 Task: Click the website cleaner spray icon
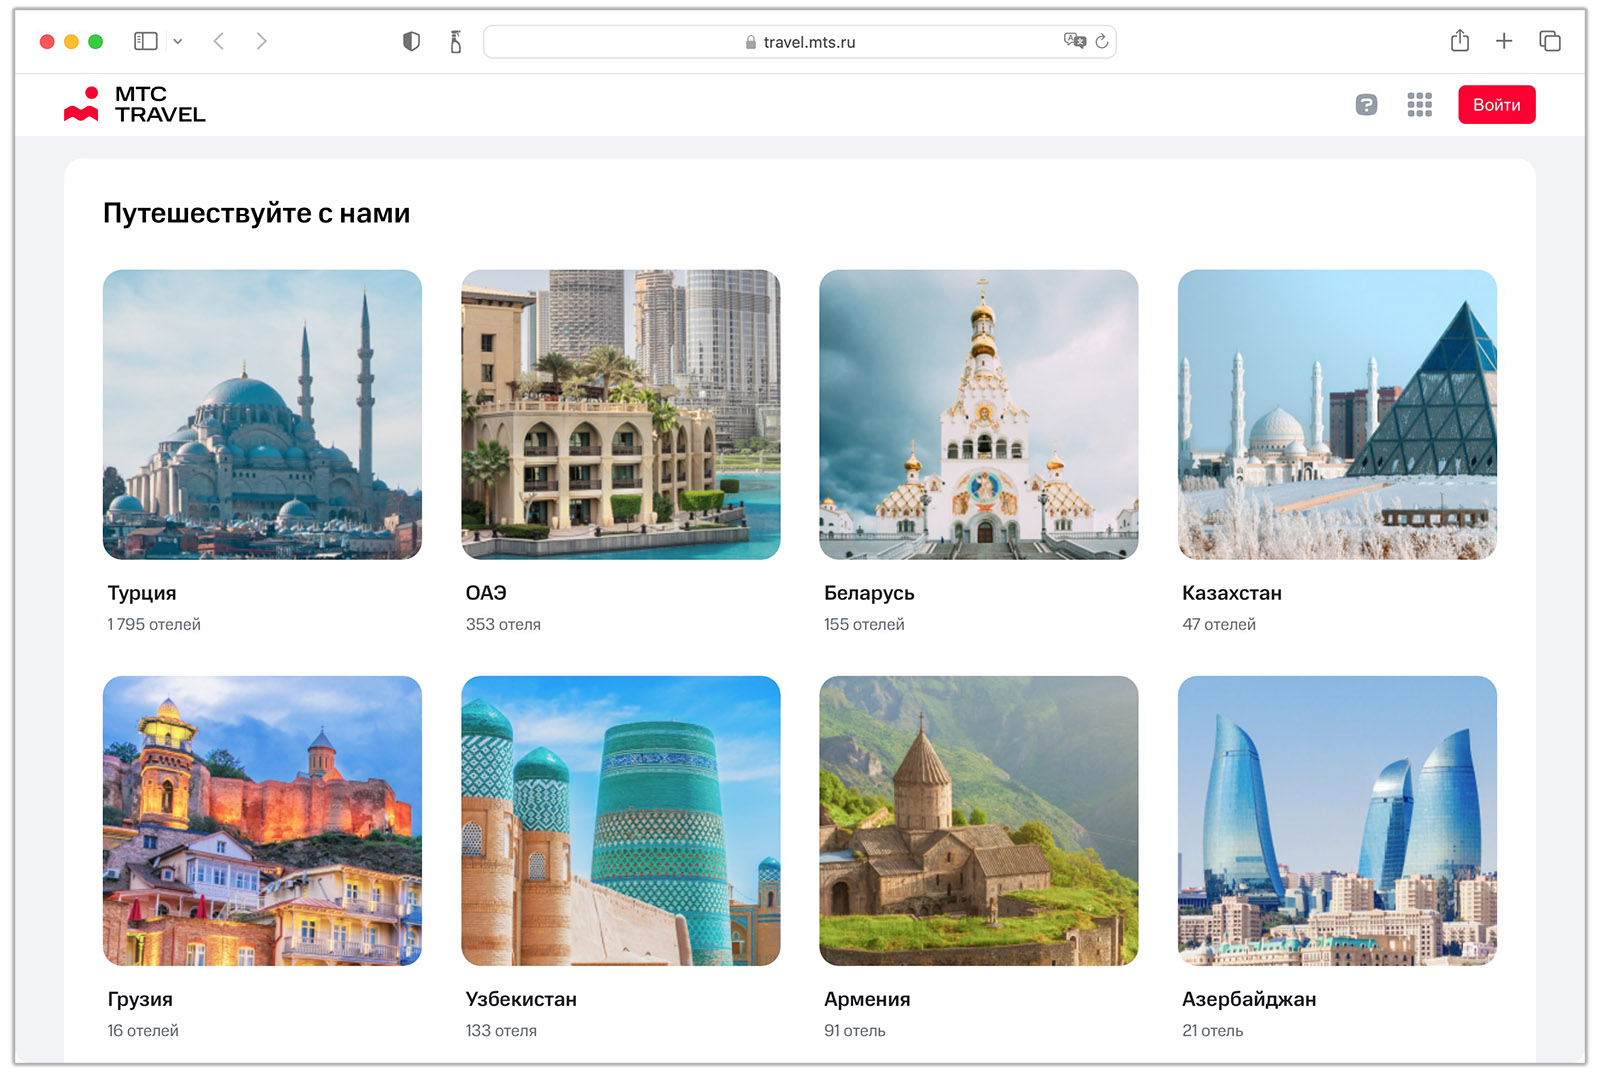[455, 41]
